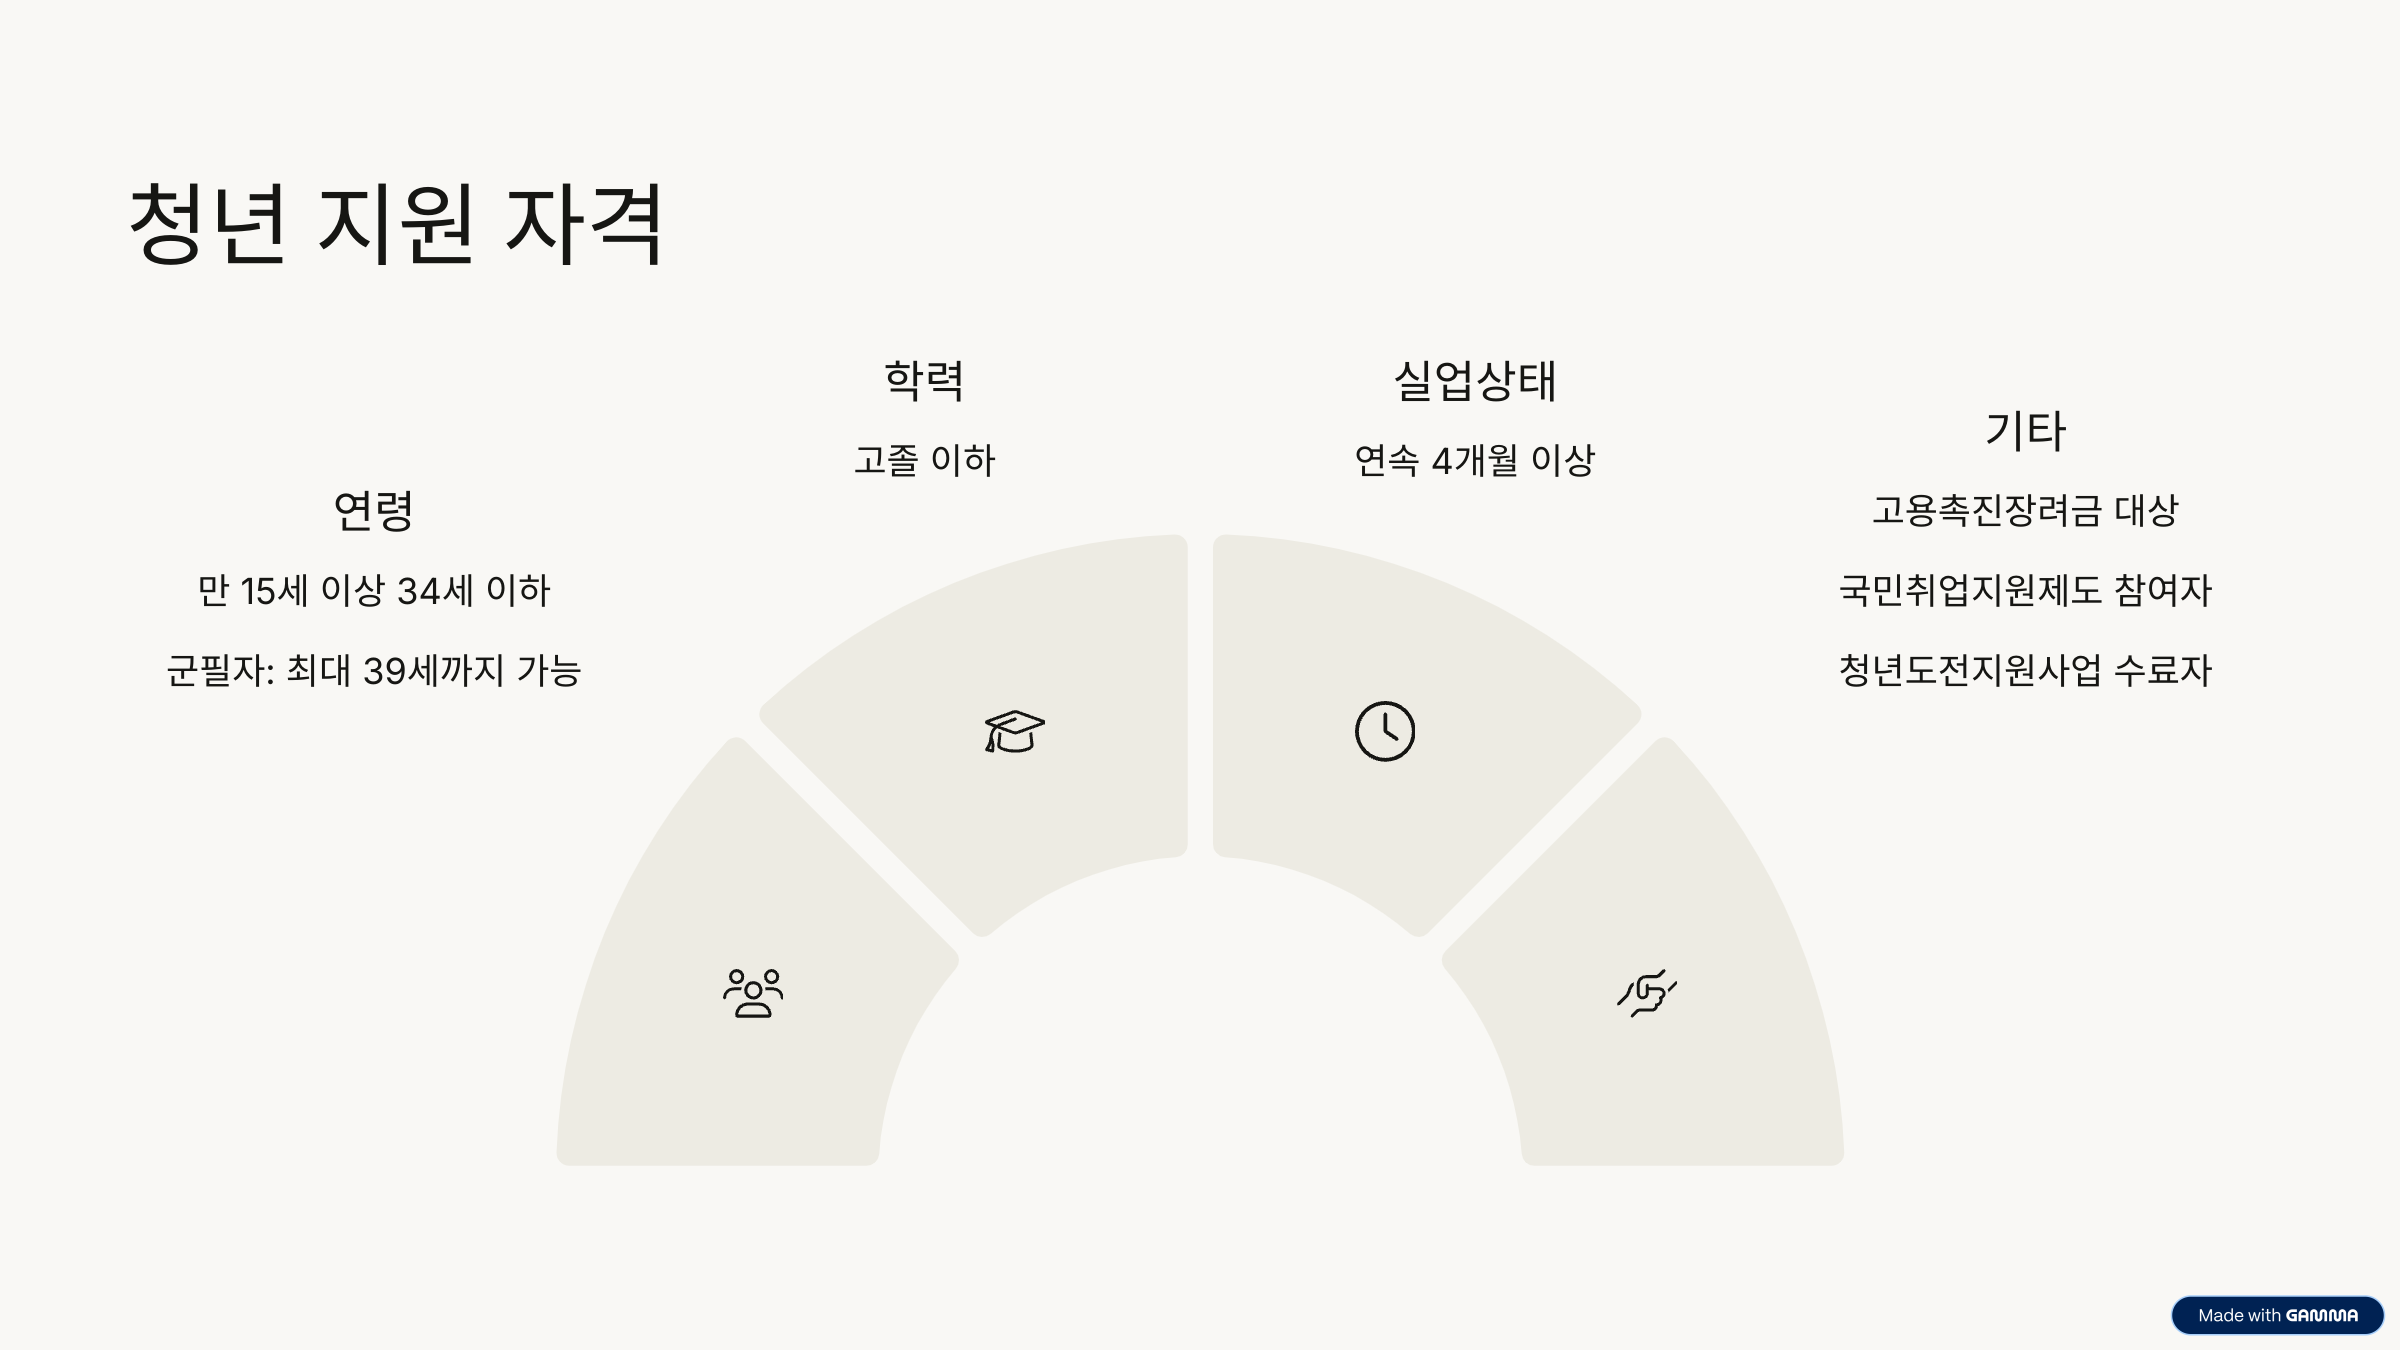Select the 청년도전지원사업 수료자 line
The width and height of the screenshot is (2400, 1350).
[2025, 670]
